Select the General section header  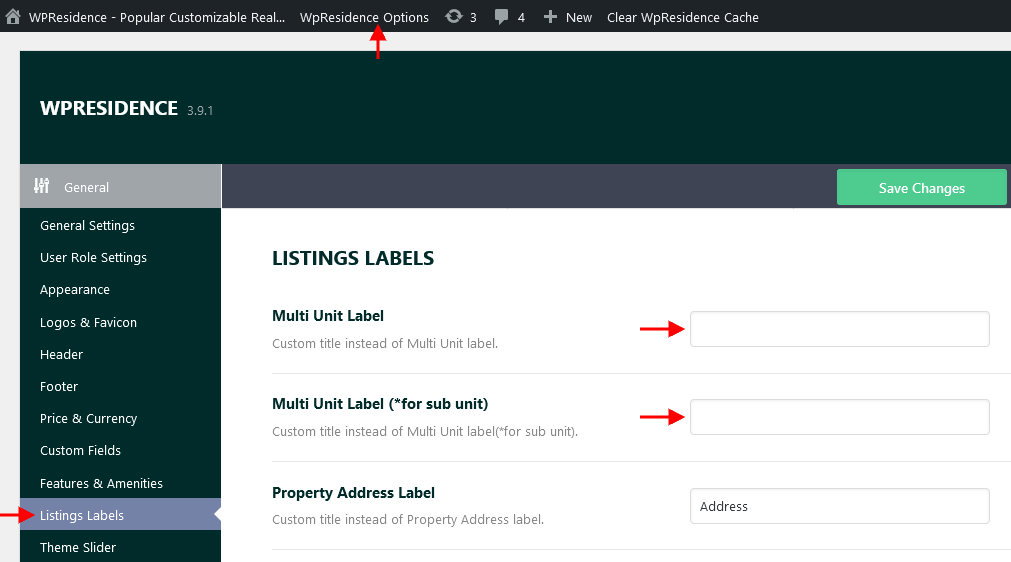coord(121,186)
